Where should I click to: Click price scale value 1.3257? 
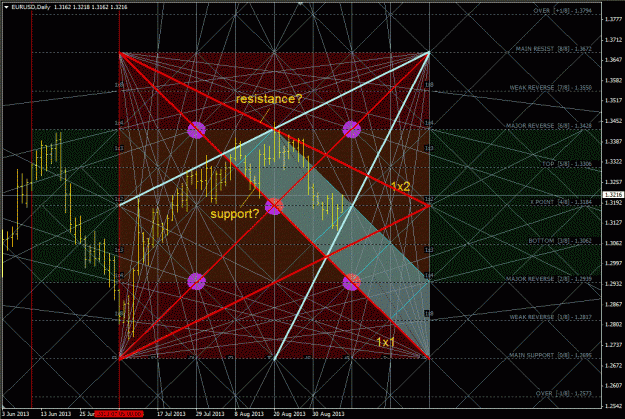613,182
